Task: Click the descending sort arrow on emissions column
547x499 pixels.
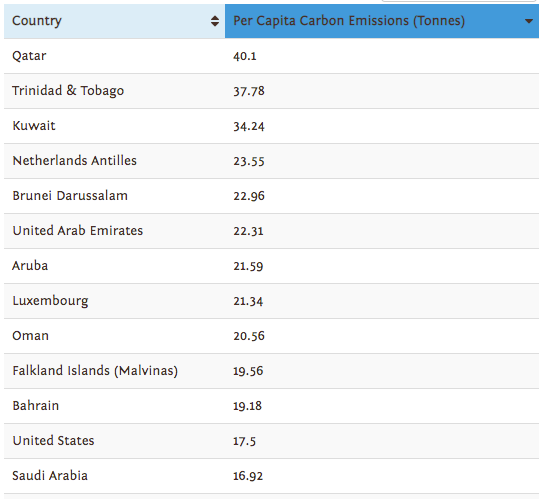Action: pos(529,21)
